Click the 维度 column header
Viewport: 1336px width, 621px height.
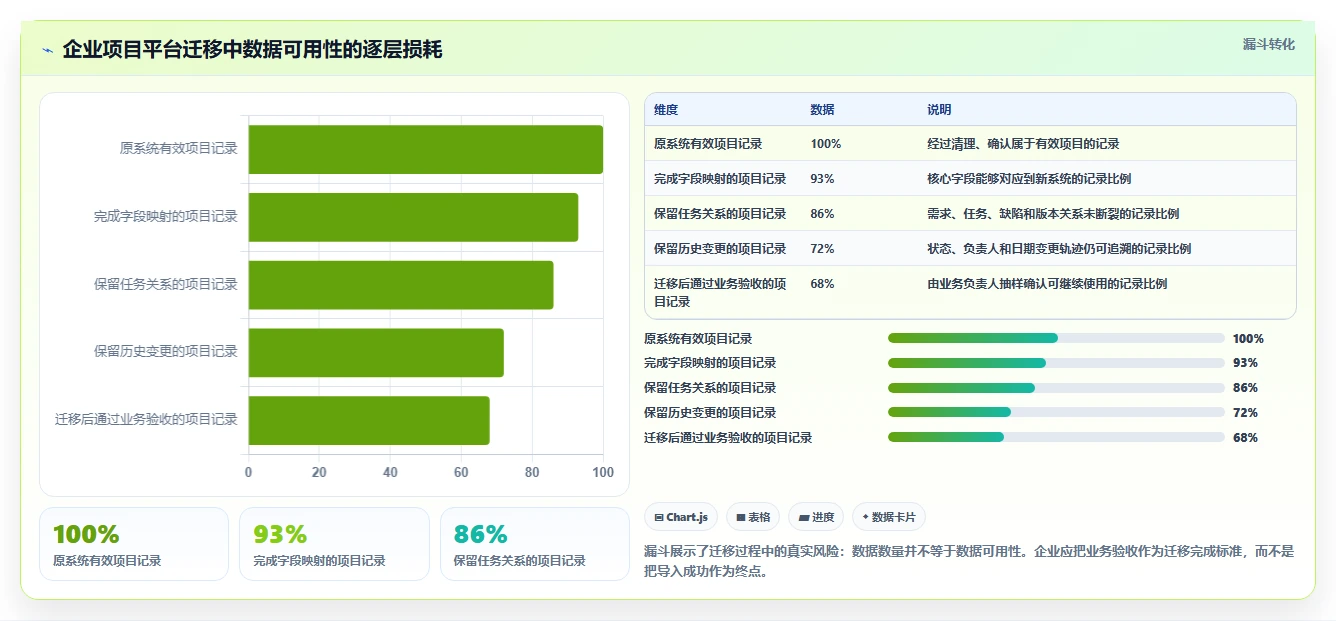(x=666, y=110)
